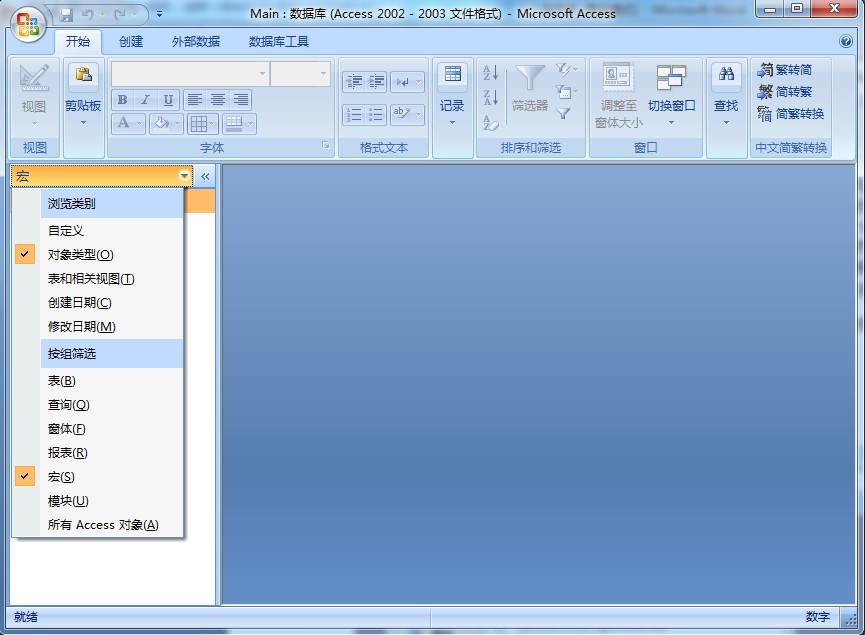
Task: Click the Redo icon in quick access toolbar
Action: [x=120, y=14]
